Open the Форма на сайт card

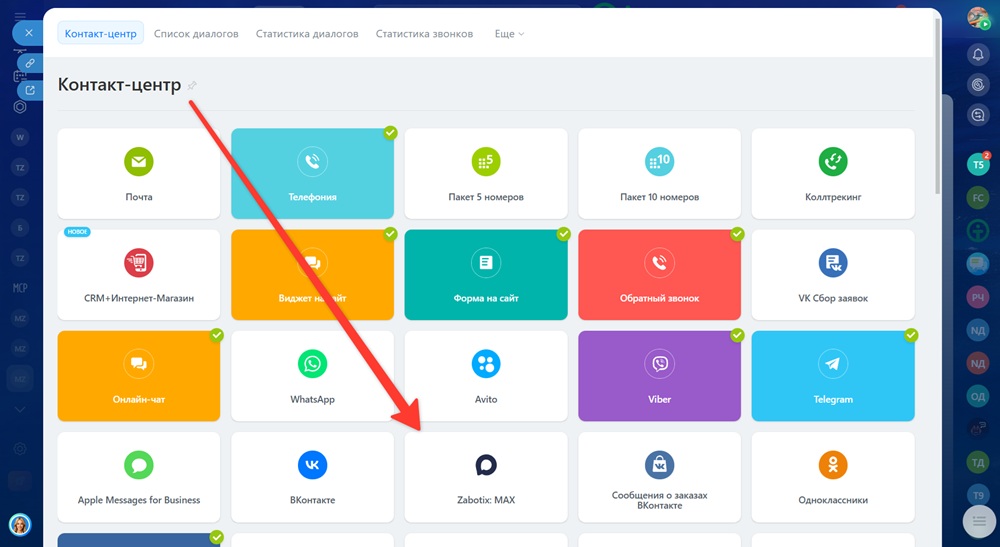pos(486,275)
